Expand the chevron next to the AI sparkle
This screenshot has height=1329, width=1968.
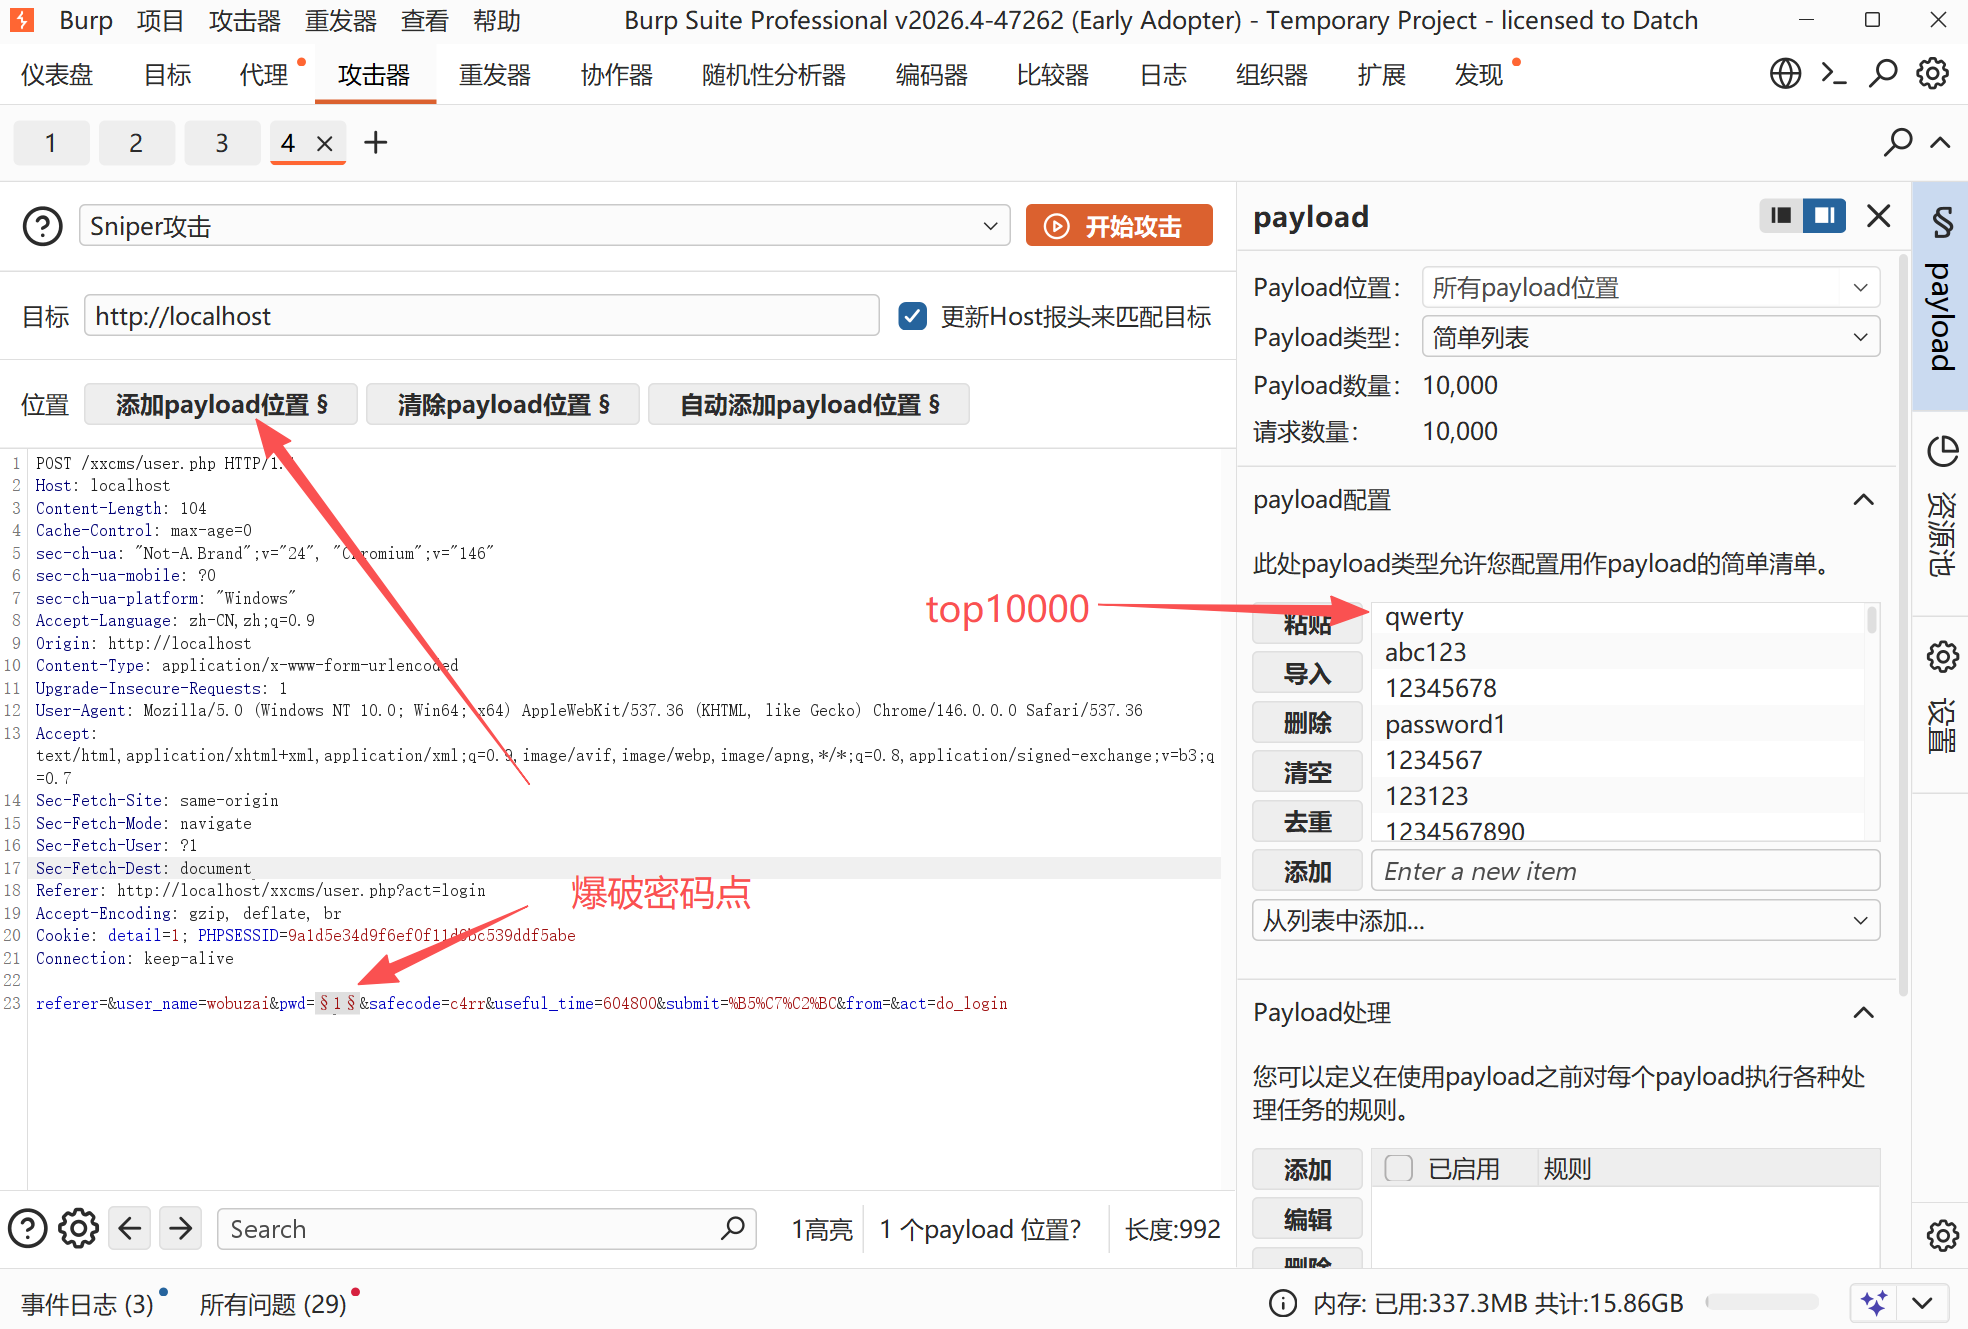(1922, 1303)
